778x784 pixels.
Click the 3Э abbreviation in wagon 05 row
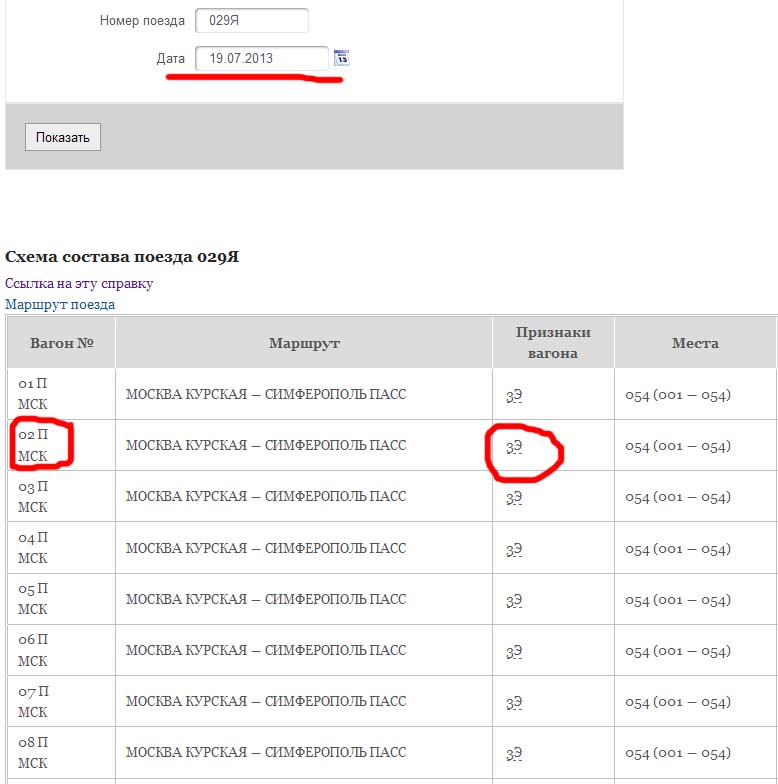[x=514, y=600]
